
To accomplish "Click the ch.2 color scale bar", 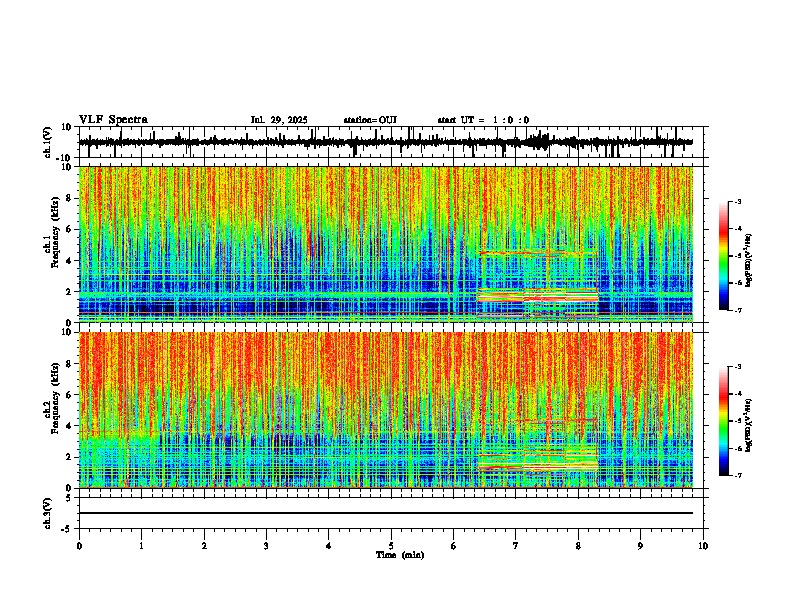I will [x=724, y=421].
